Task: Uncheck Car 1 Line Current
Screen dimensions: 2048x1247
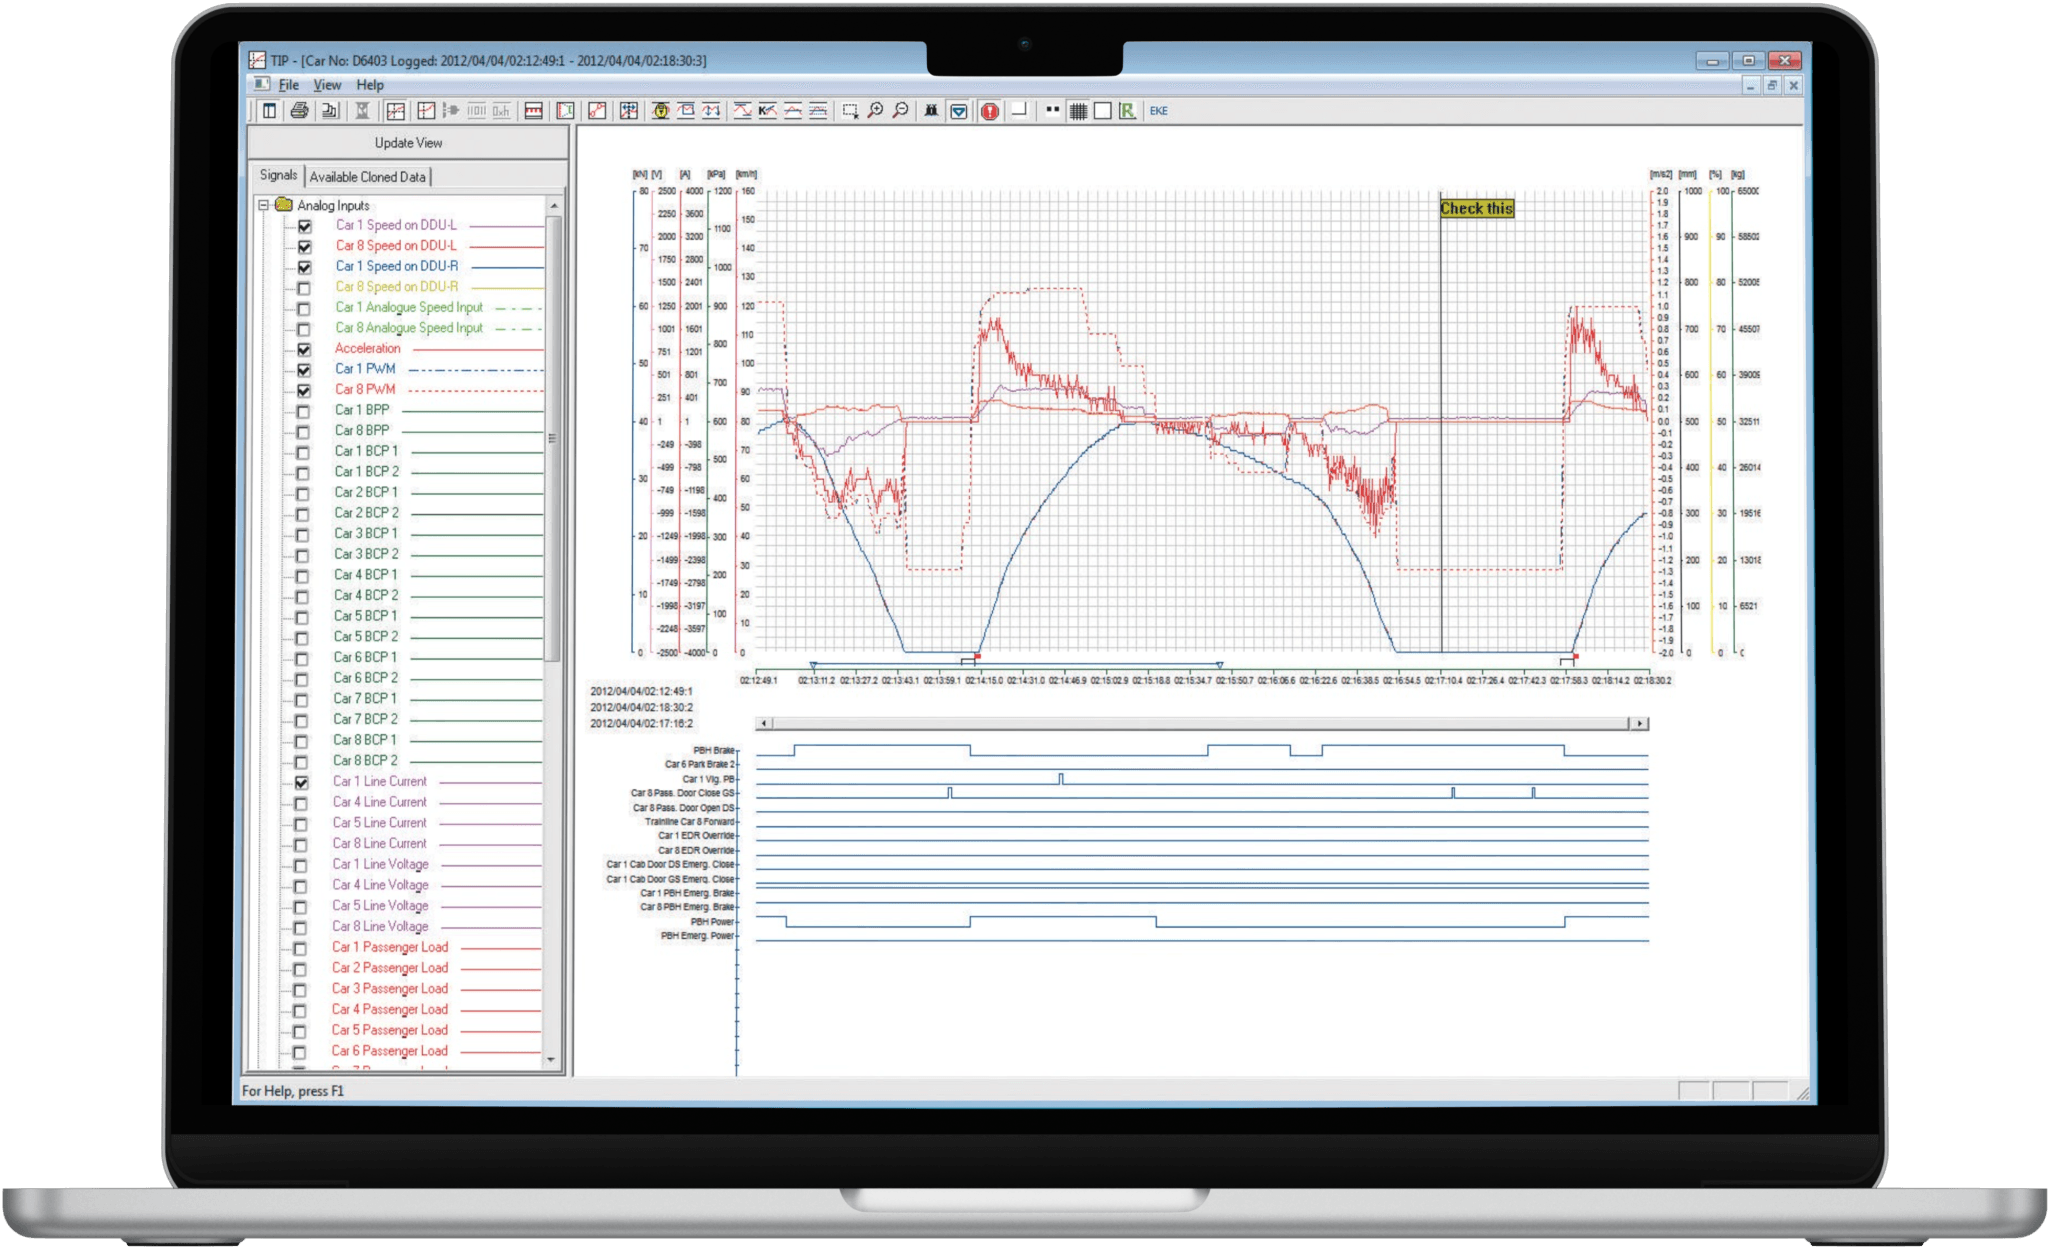Action: click(x=301, y=782)
